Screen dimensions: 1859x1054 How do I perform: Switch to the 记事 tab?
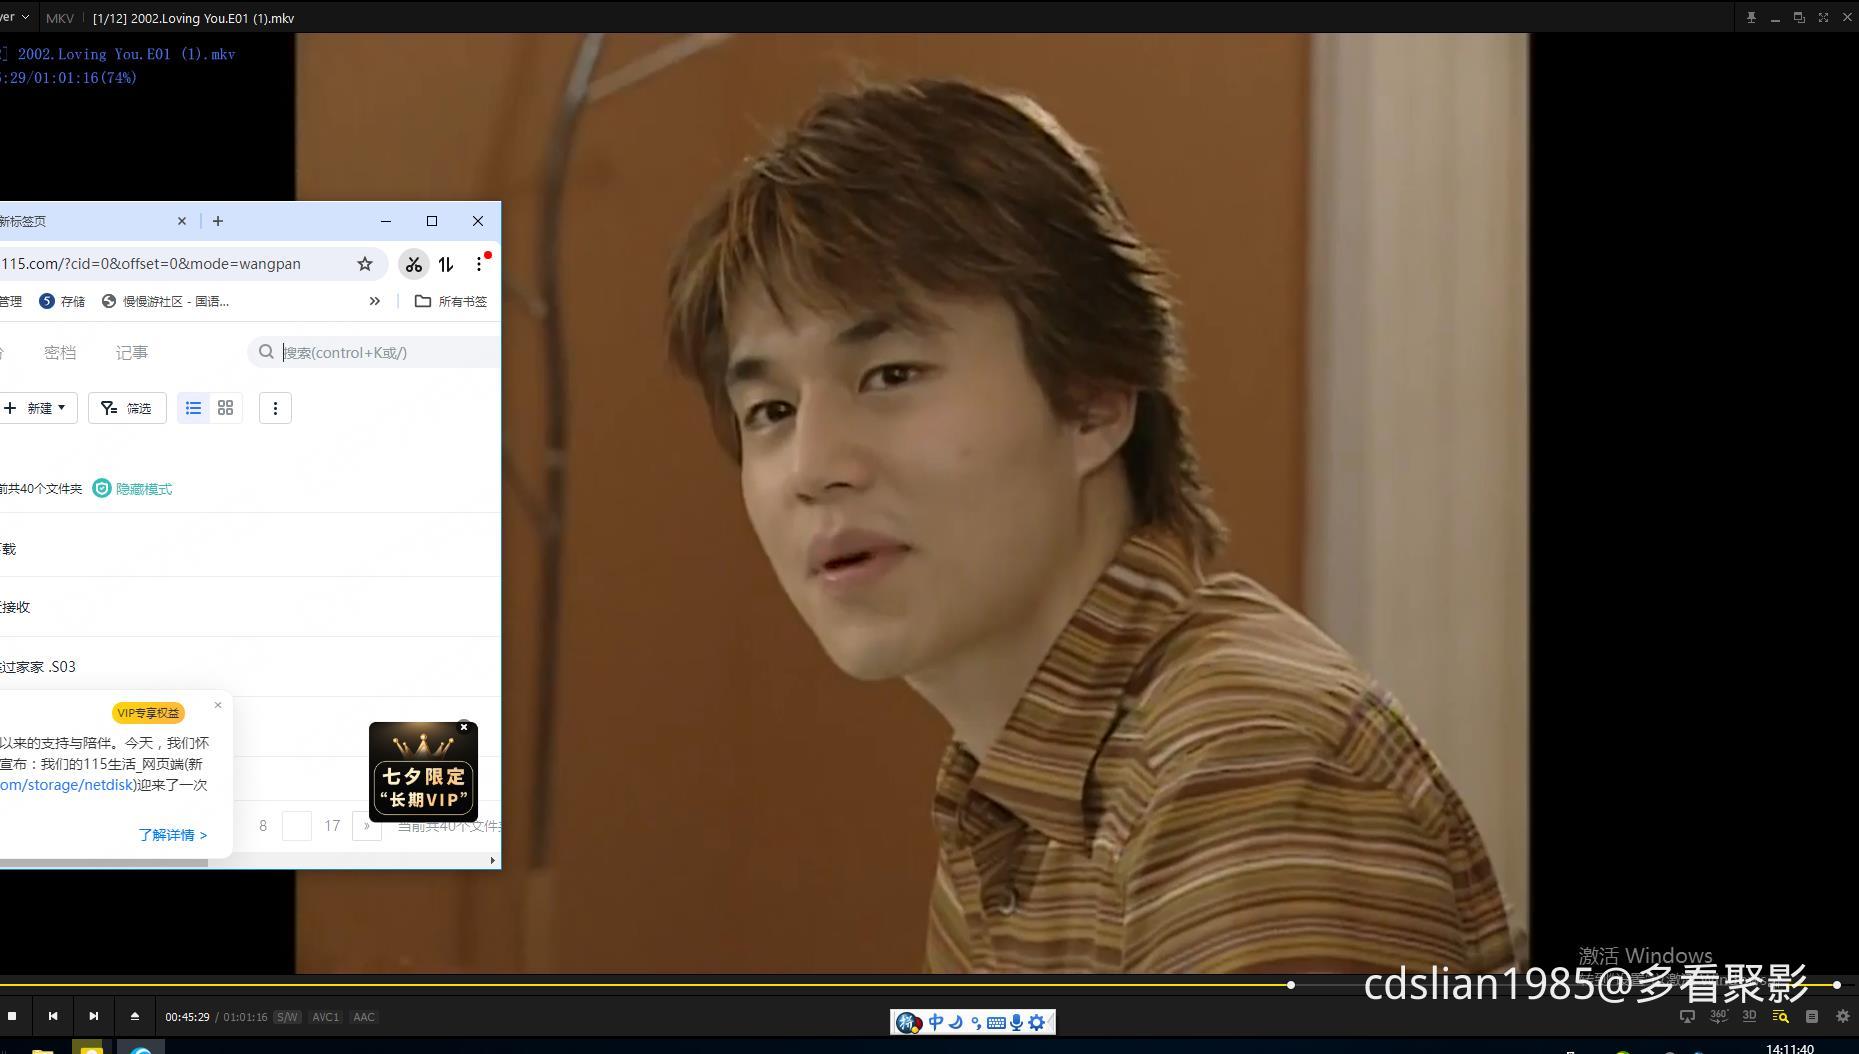point(132,353)
